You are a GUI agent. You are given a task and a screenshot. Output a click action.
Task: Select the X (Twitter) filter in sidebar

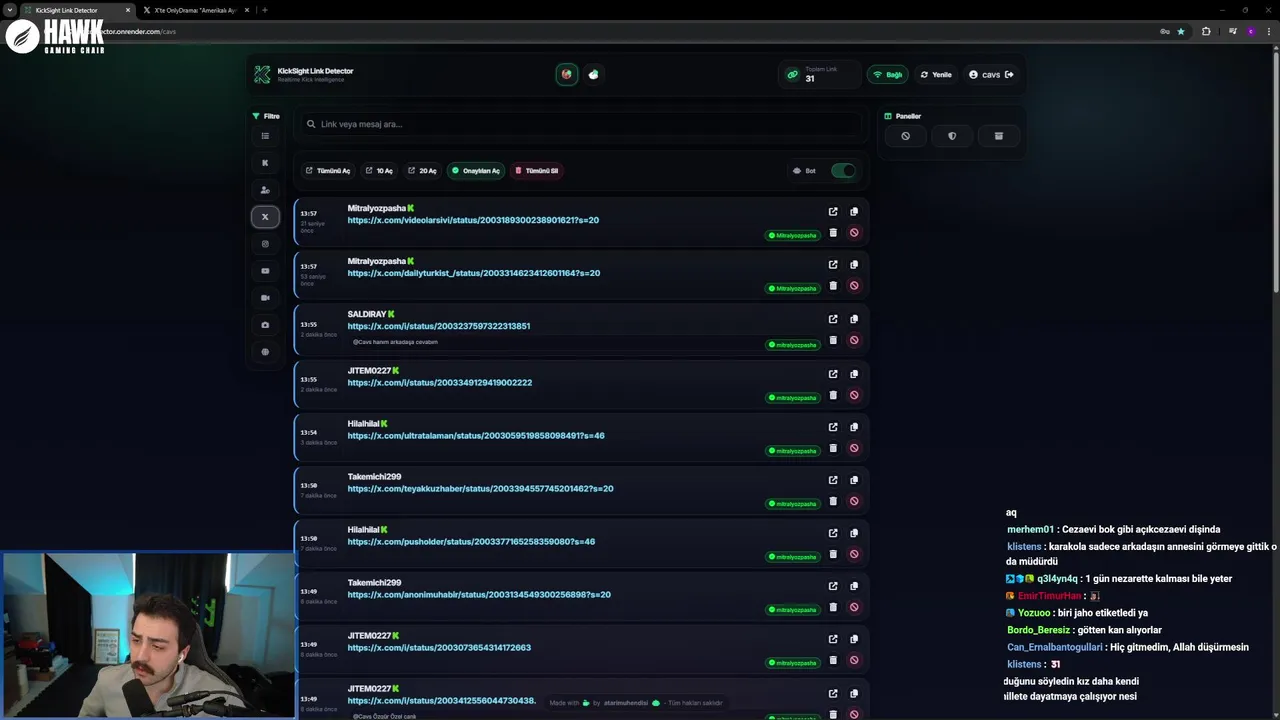(x=265, y=216)
